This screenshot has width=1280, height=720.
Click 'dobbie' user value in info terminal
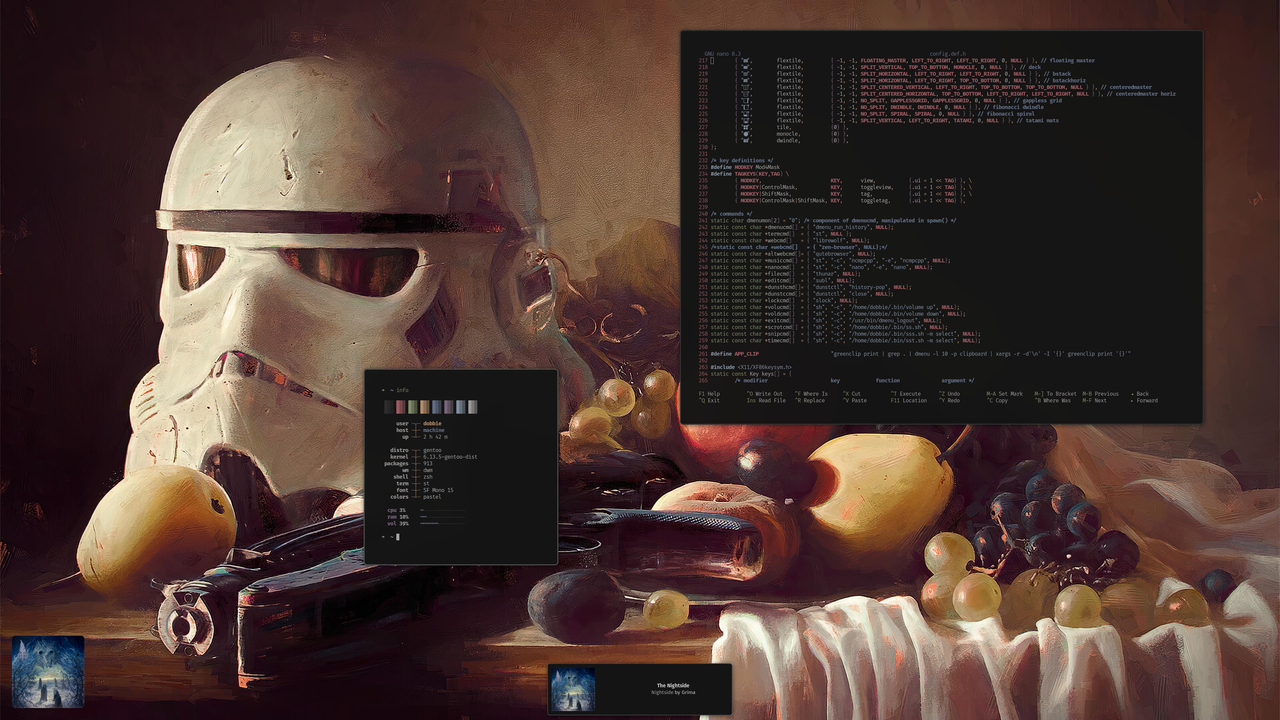click(432, 423)
